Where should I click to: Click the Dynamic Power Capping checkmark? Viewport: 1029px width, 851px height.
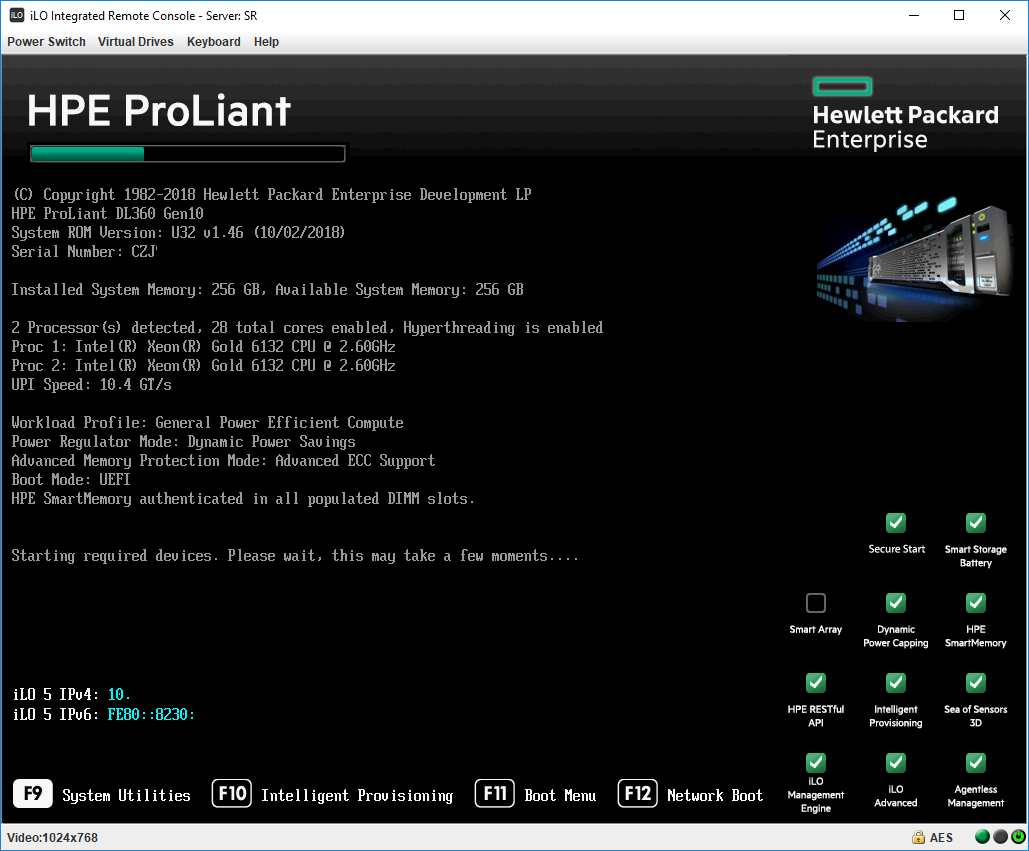[x=896, y=603]
